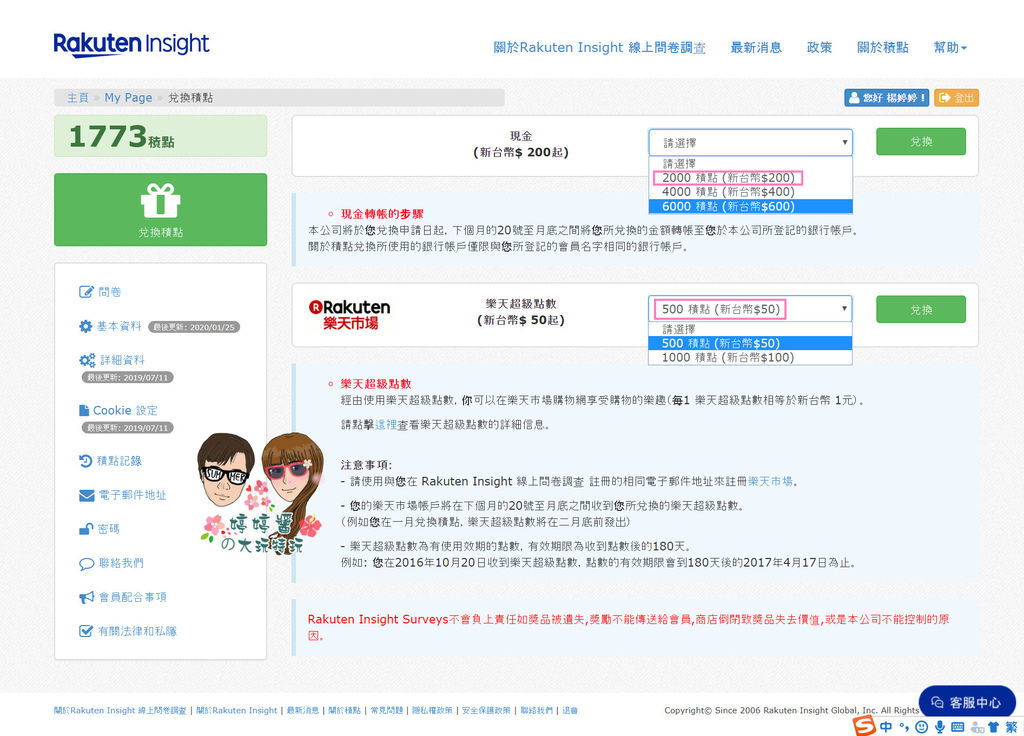
Task: Click the 1773 積點 balance box
Action: tap(161, 136)
